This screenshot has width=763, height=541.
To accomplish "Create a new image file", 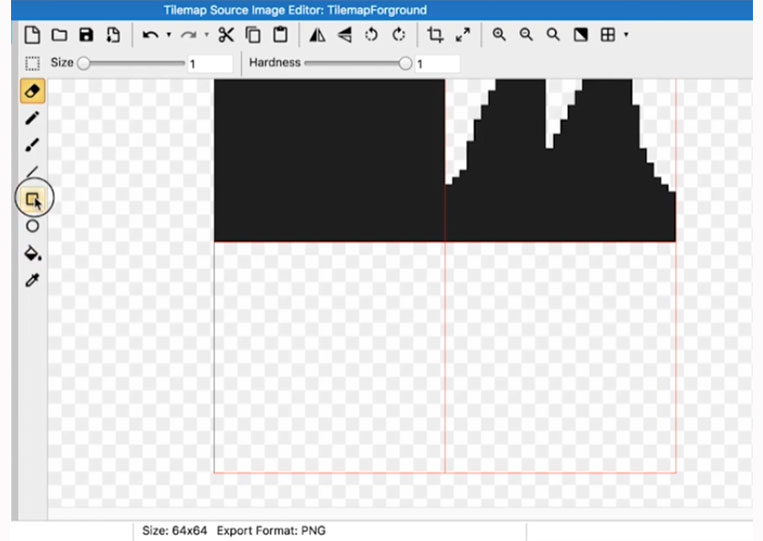I will pos(32,35).
